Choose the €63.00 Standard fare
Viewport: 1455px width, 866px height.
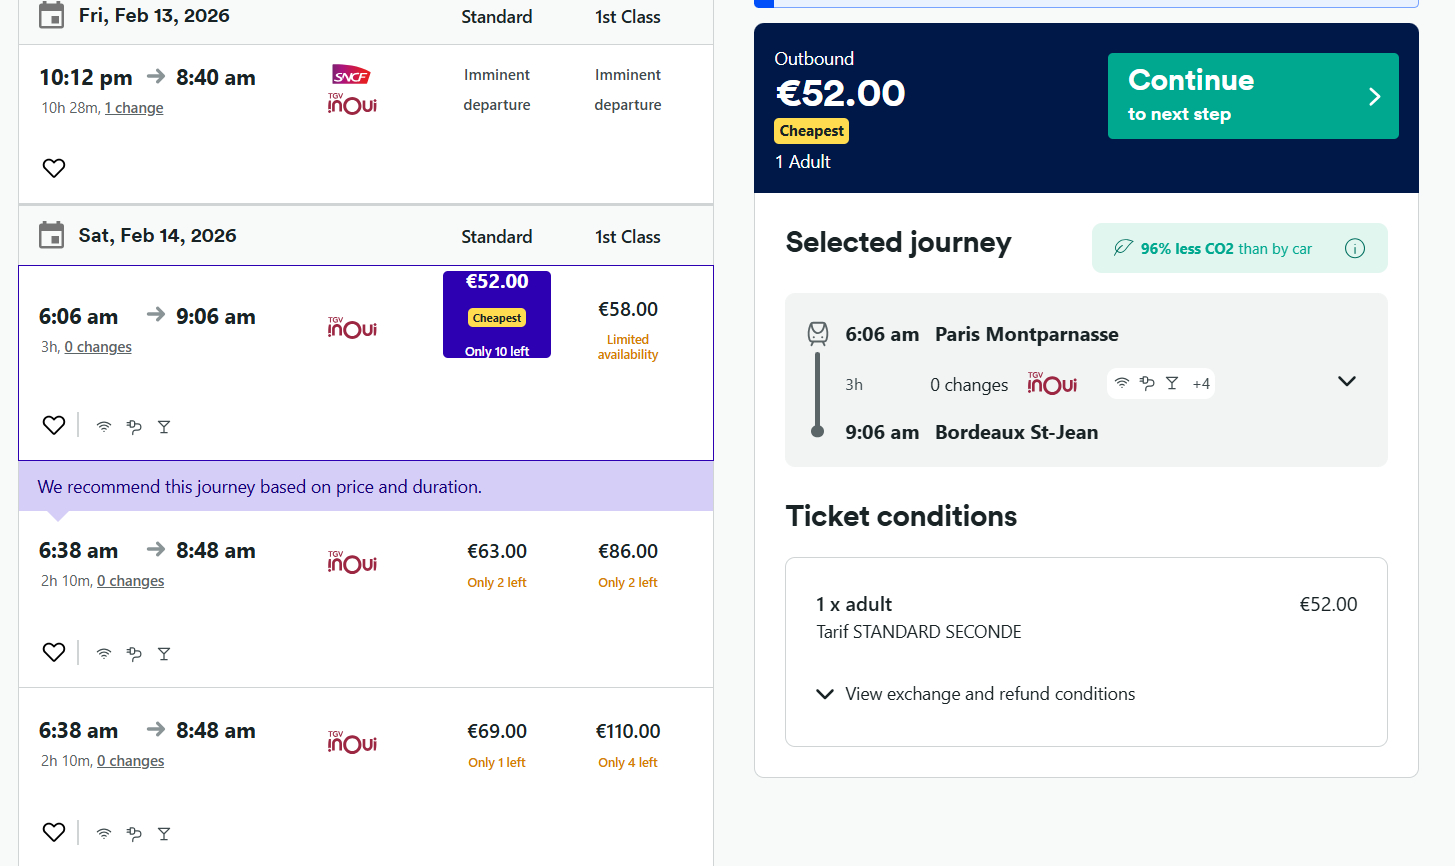(x=497, y=552)
